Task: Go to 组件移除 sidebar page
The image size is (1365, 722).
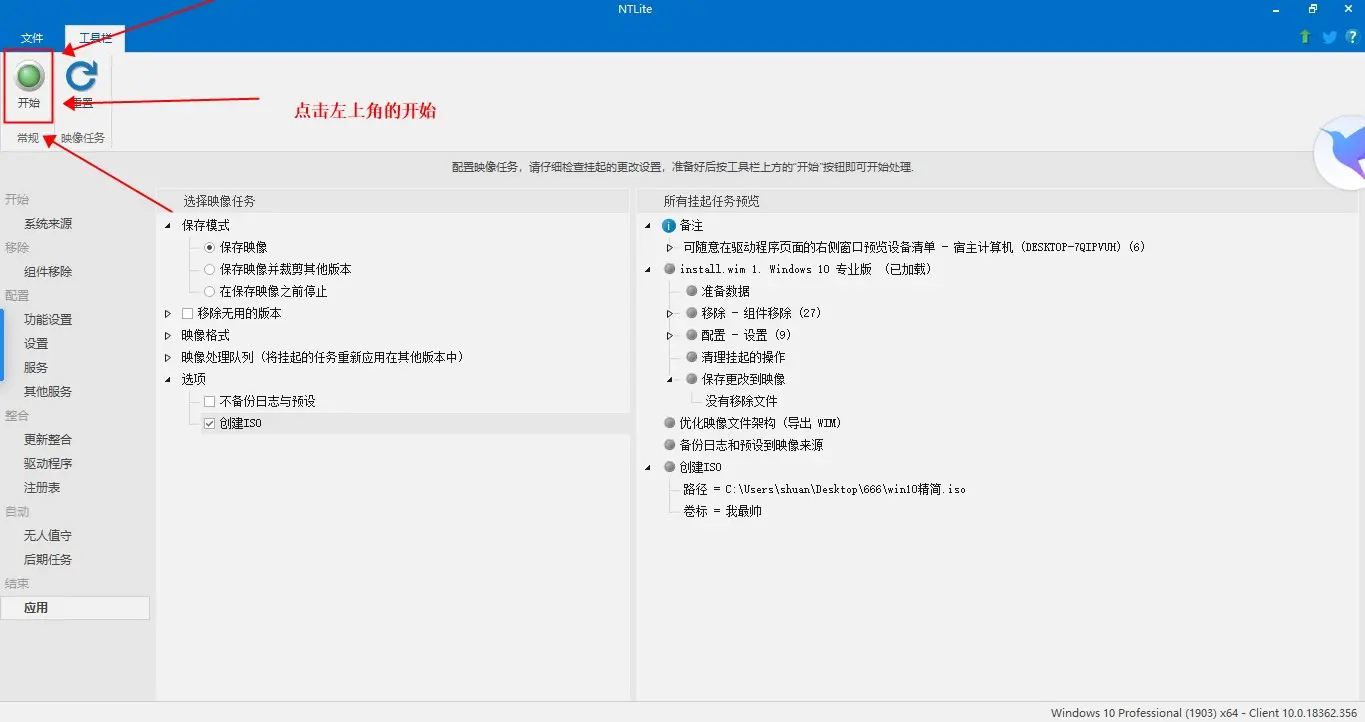Action: [48, 272]
